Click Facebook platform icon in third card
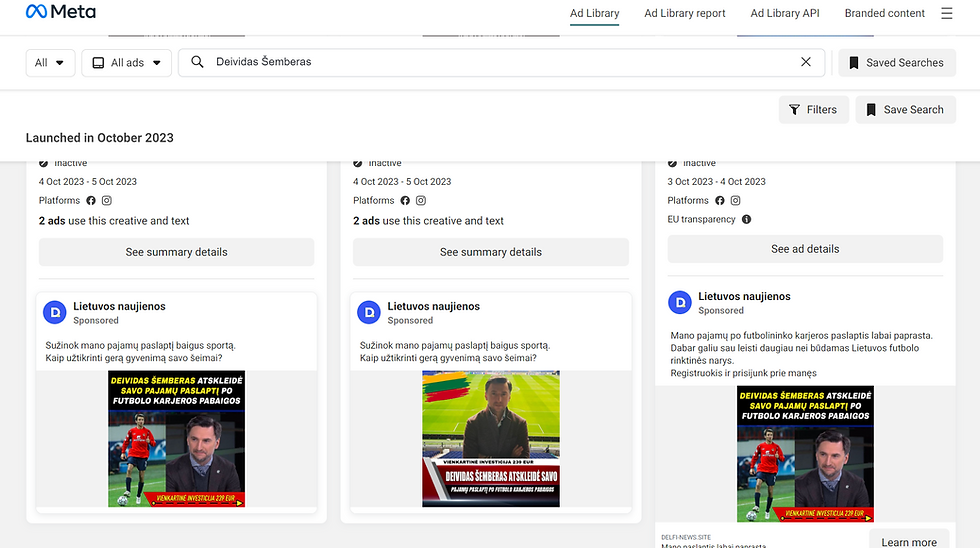This screenshot has width=980, height=548. [x=720, y=201]
